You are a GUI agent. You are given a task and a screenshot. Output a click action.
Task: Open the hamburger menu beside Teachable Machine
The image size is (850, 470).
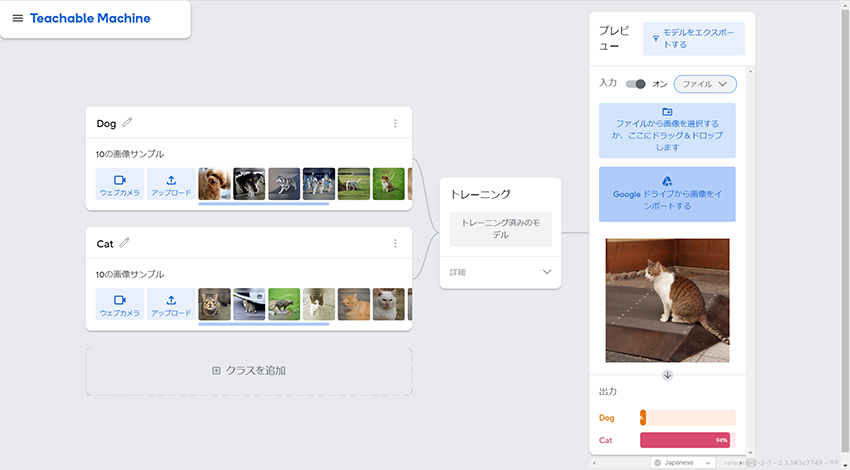click(17, 19)
